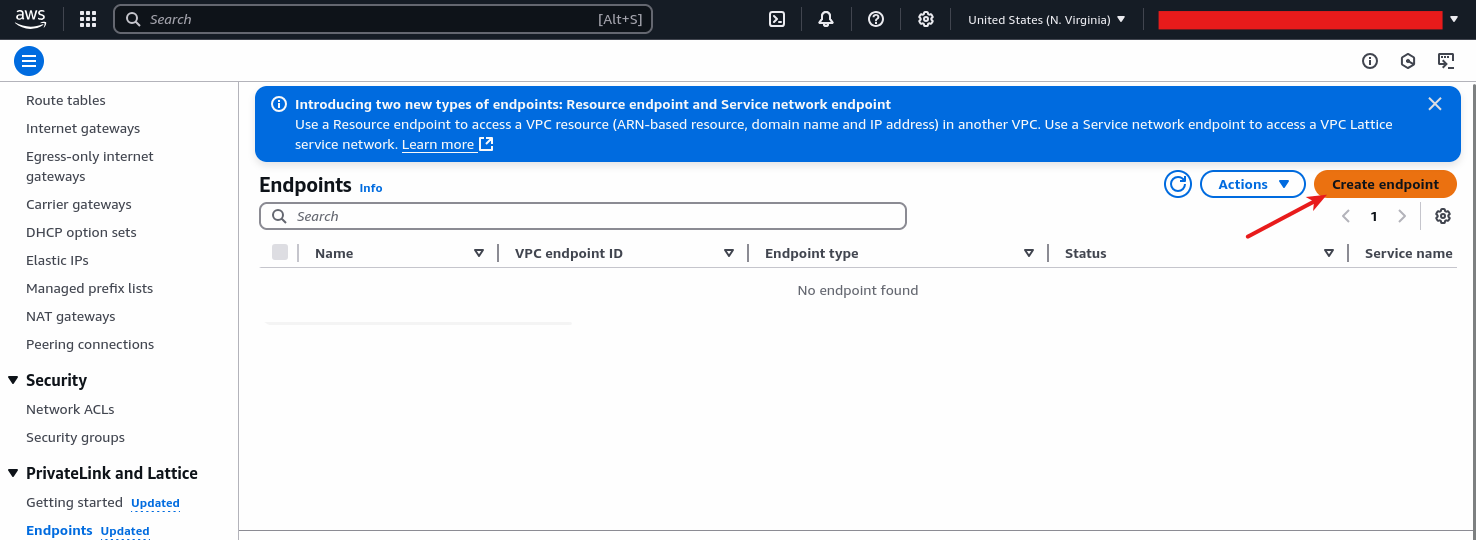Open the AWS services grid menu
The width and height of the screenshot is (1476, 540).
tap(88, 19)
